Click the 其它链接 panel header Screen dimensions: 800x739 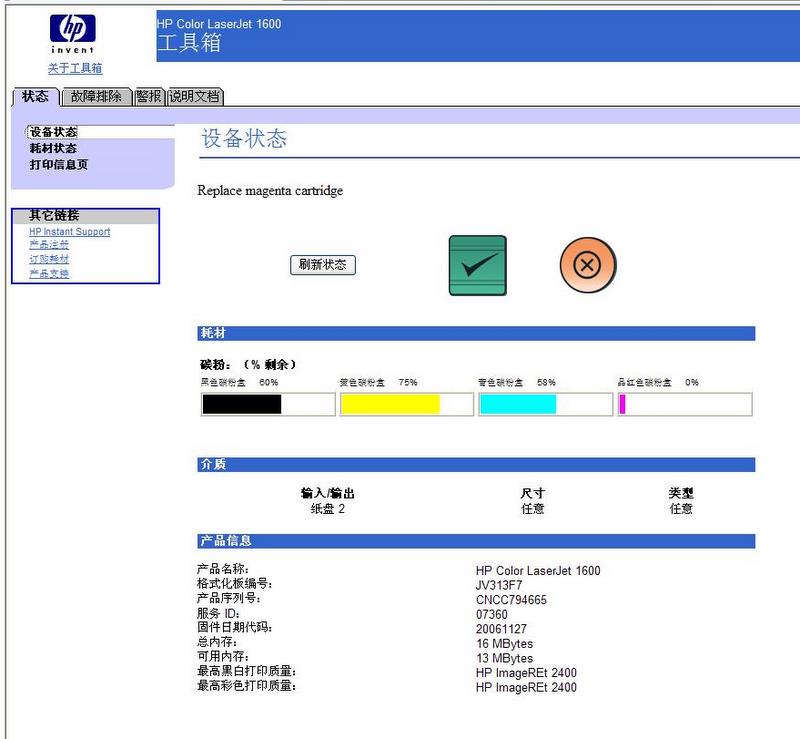point(86,216)
